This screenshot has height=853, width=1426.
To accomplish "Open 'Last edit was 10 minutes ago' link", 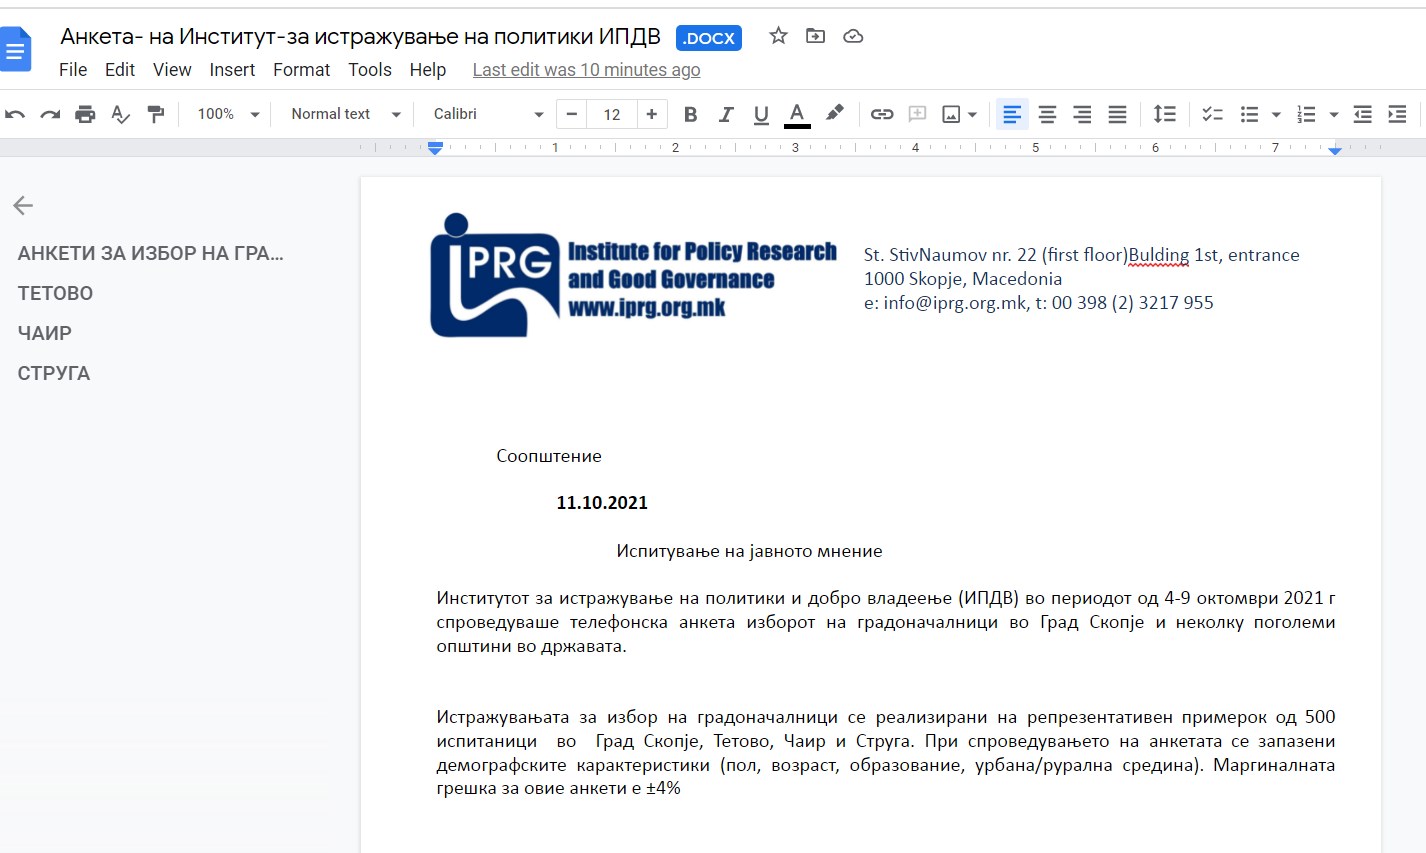I will [x=586, y=70].
